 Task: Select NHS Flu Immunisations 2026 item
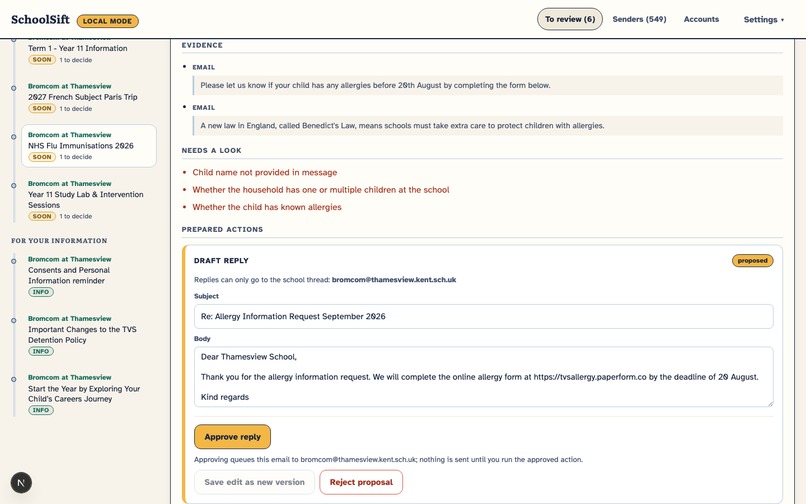point(88,146)
